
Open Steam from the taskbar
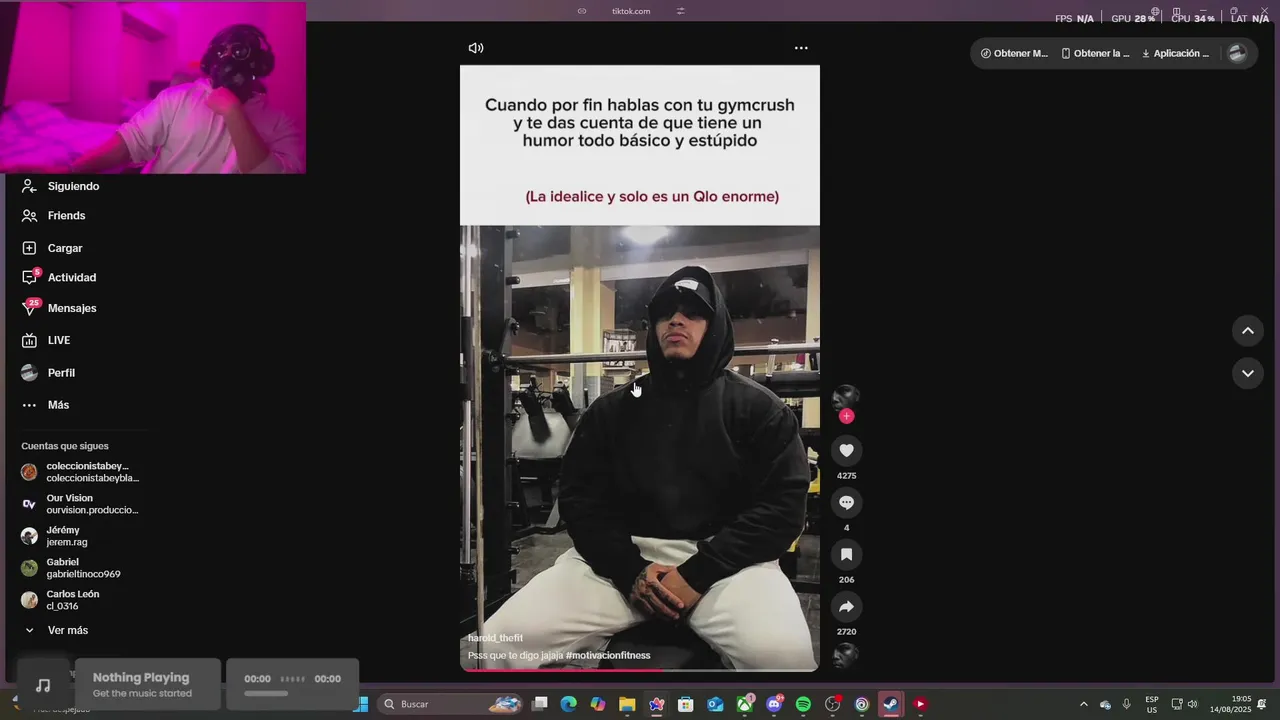pyautogui.click(x=890, y=704)
